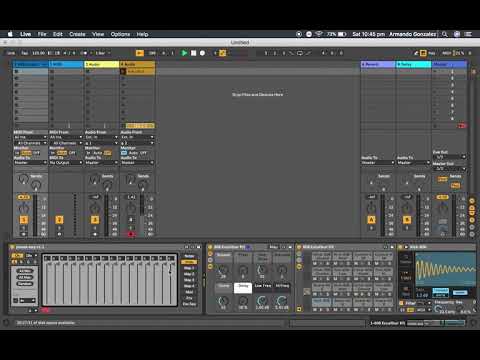The width and height of the screenshot is (480, 360).
Task: Toggle the 808 rack macro device activator
Action: (x=210, y=247)
